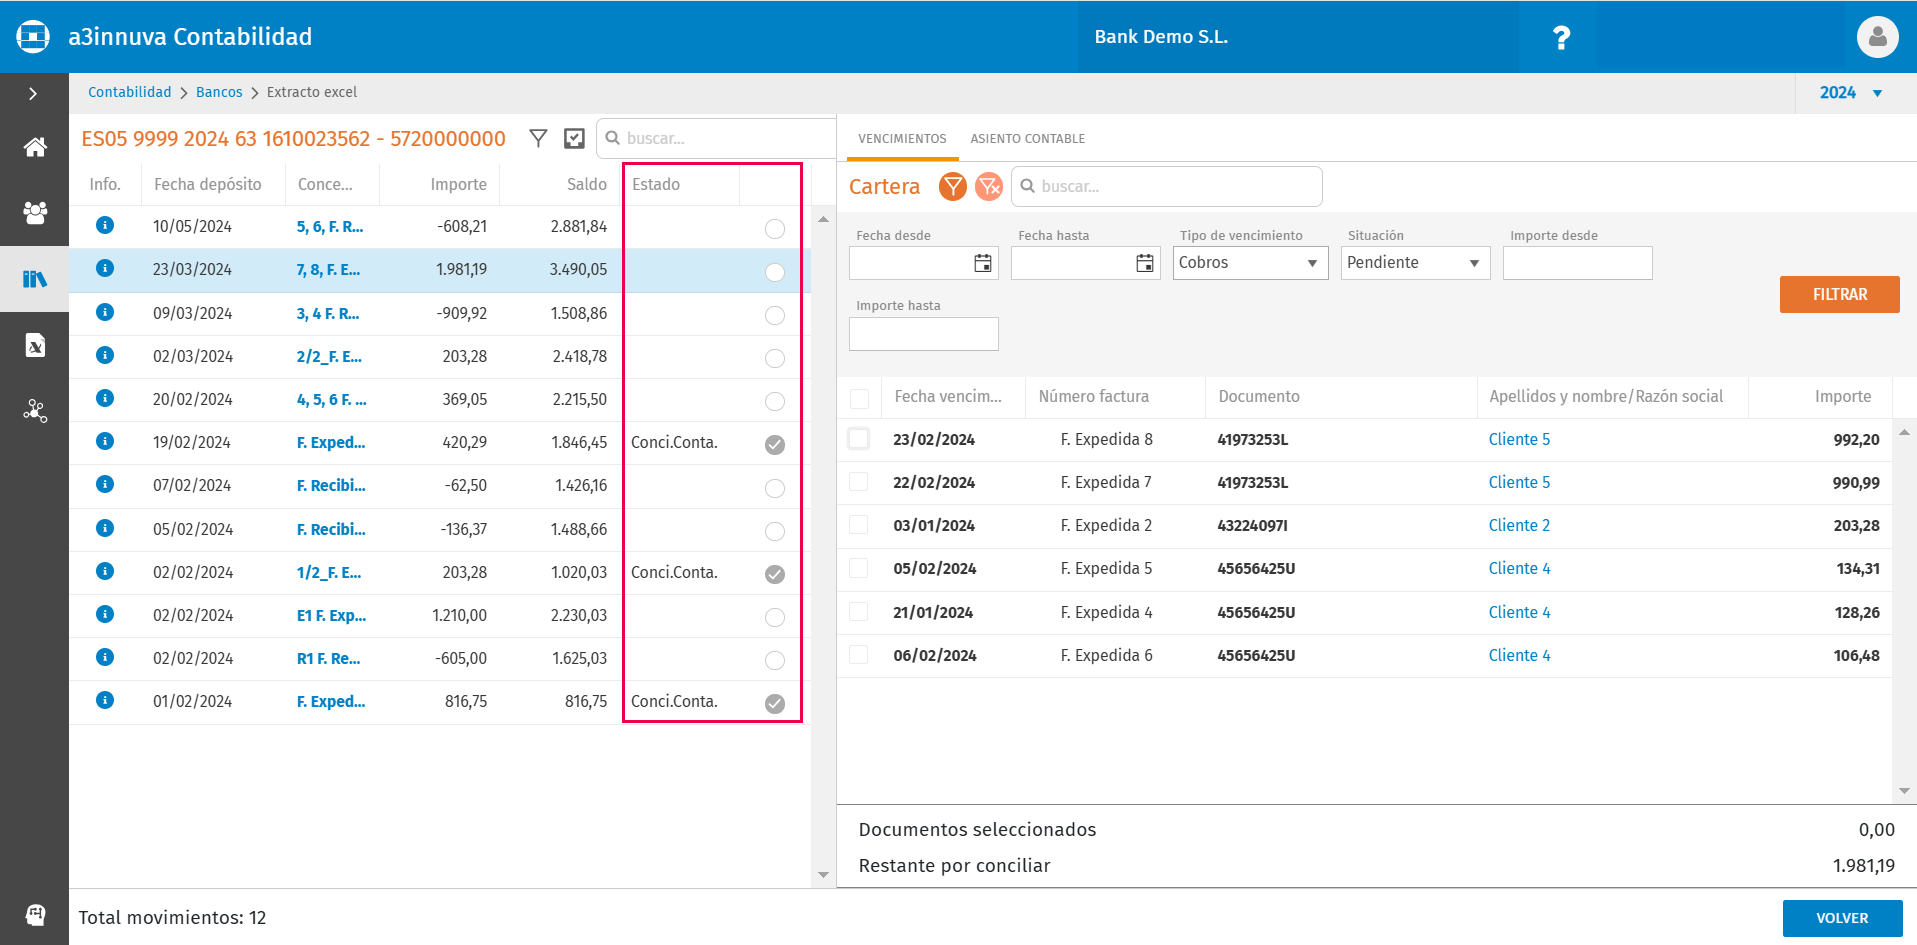Click the orange FILTRAR button
Image resolution: width=1917 pixels, height=945 pixels.
[x=1839, y=294]
